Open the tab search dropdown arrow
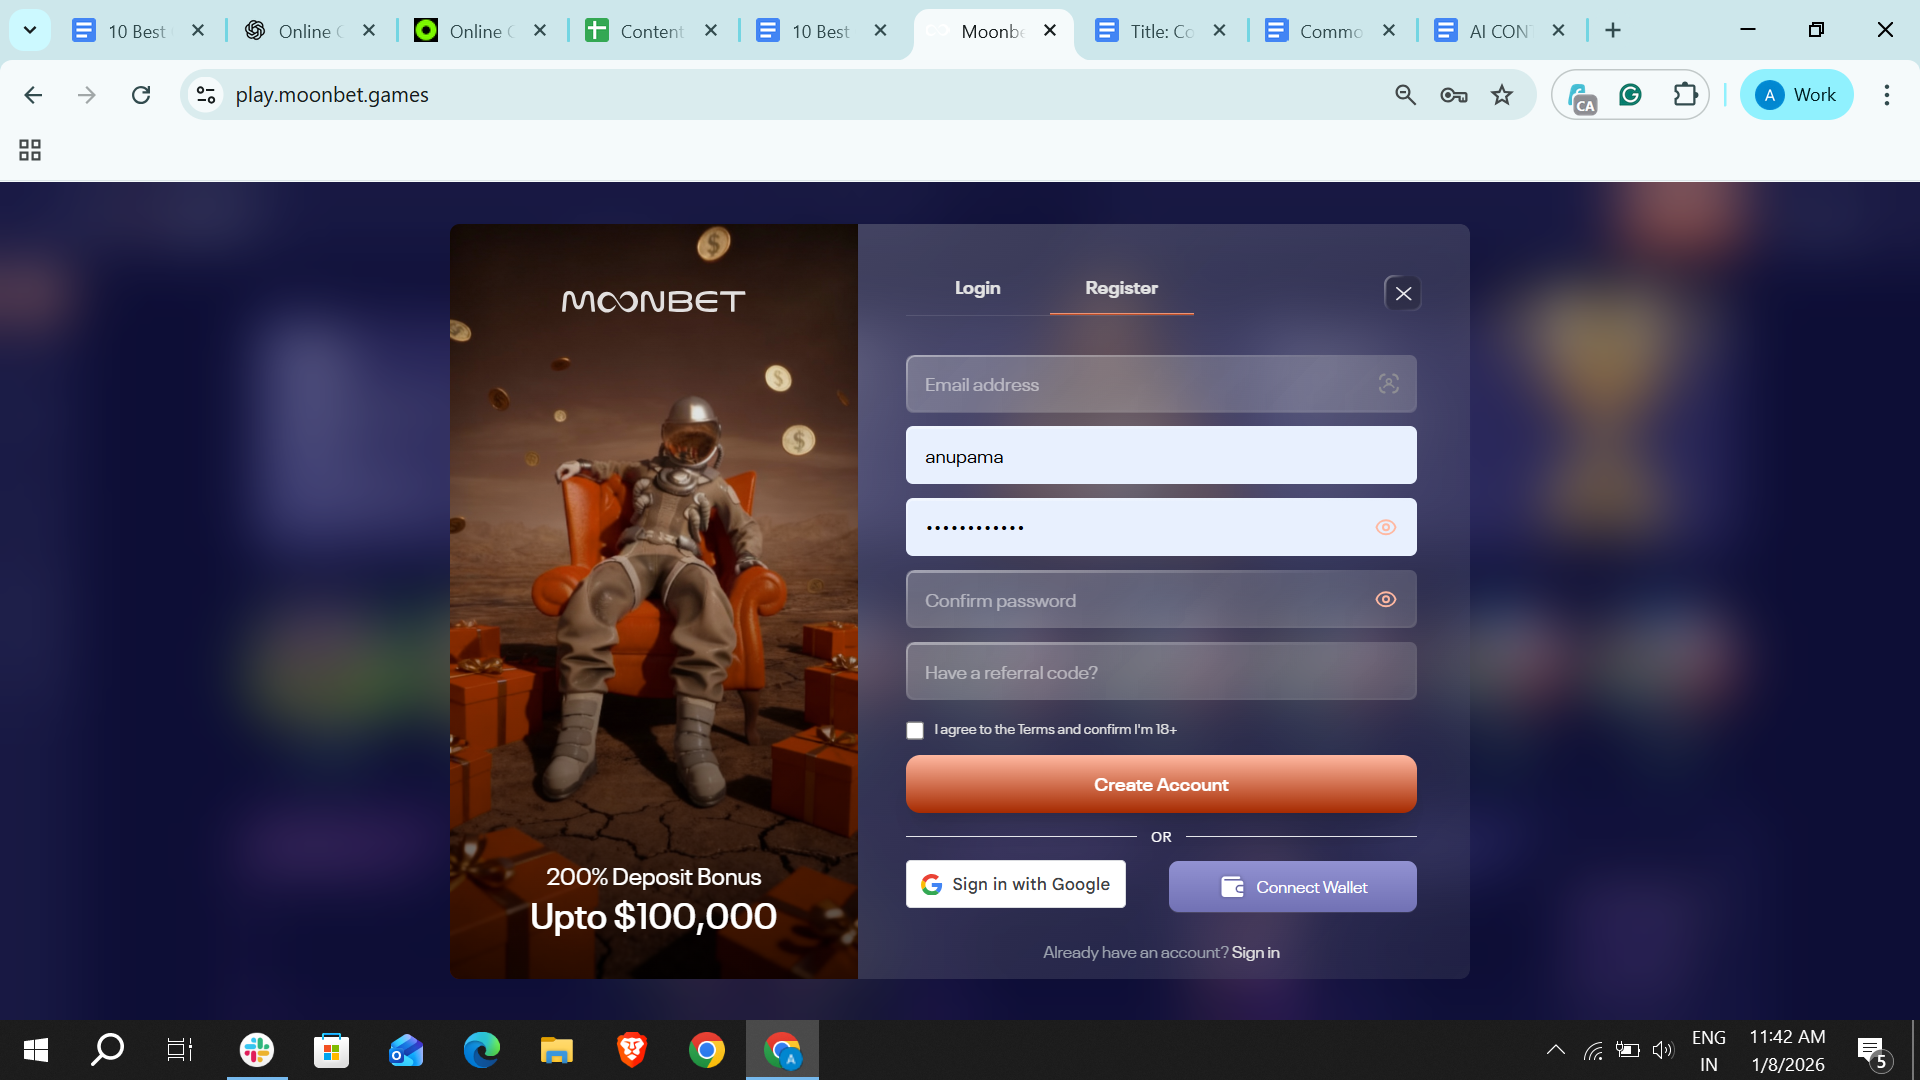The image size is (1920, 1080). click(x=30, y=30)
